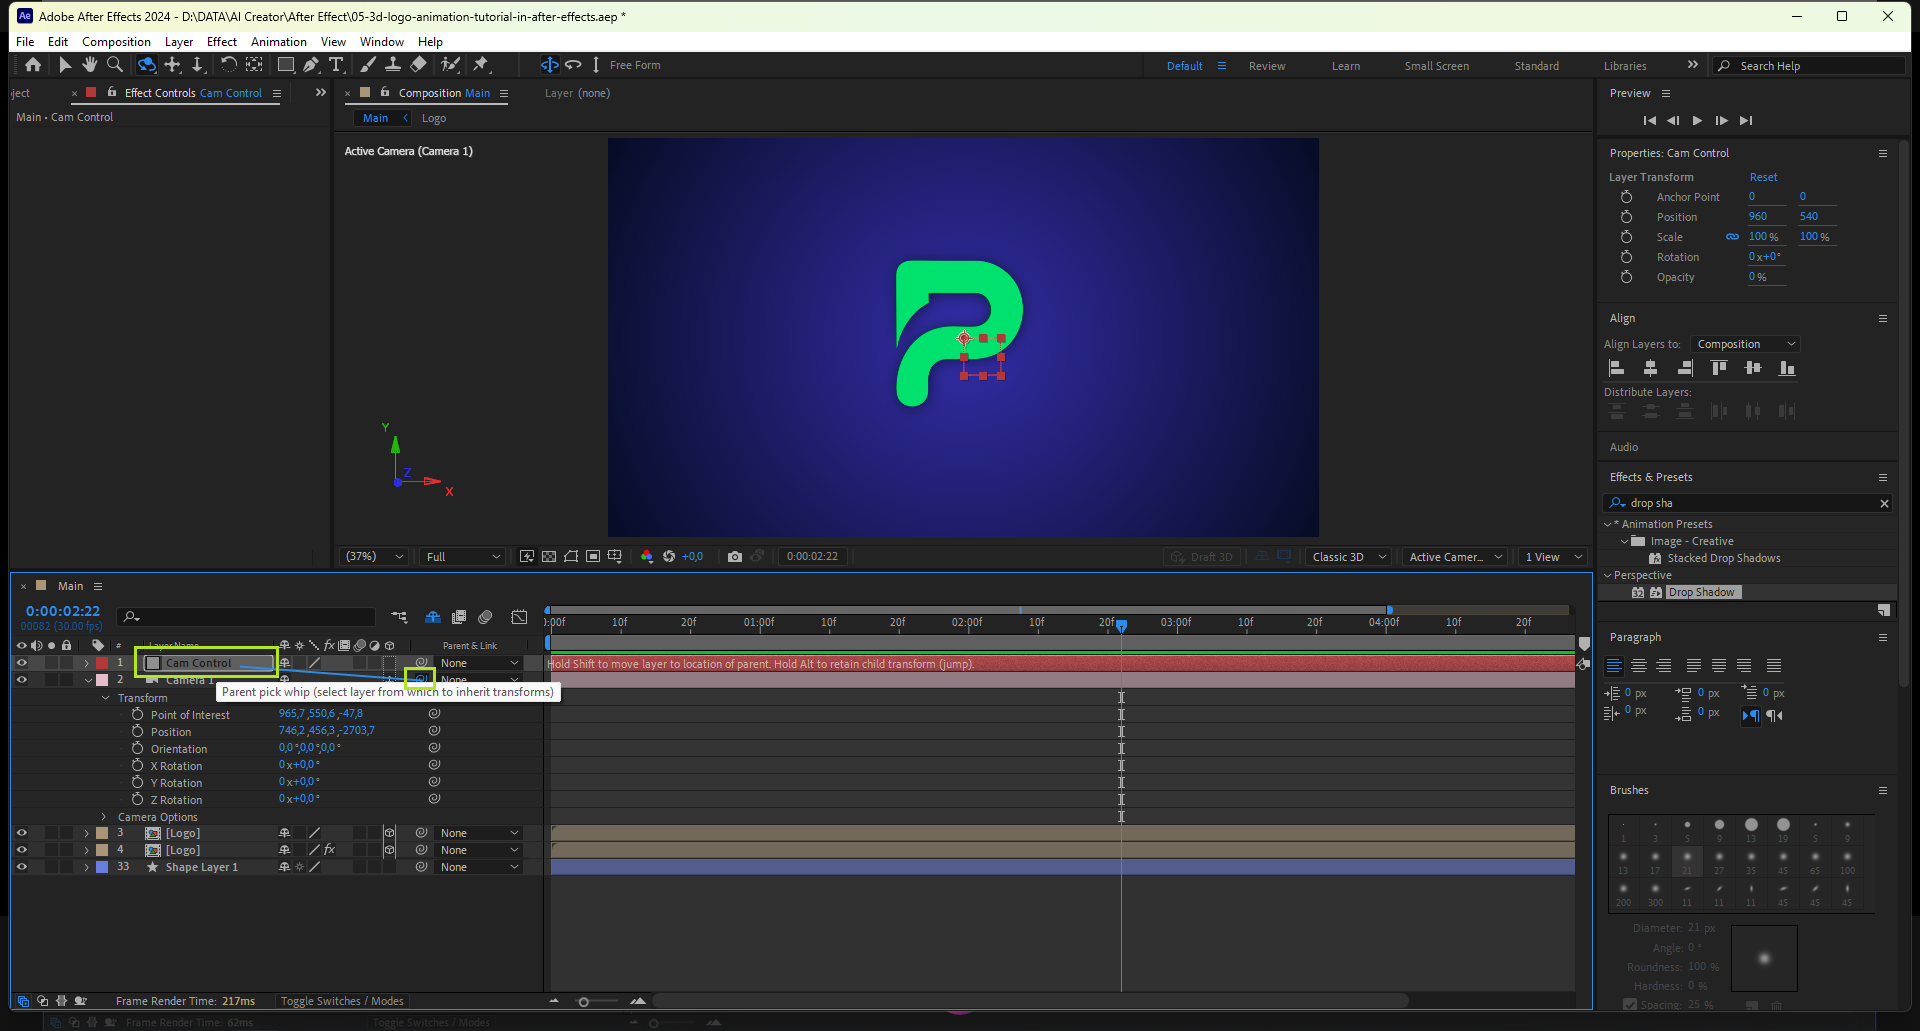The width and height of the screenshot is (1920, 1031).
Task: Select the Horizontal Type tool
Action: [x=336, y=65]
